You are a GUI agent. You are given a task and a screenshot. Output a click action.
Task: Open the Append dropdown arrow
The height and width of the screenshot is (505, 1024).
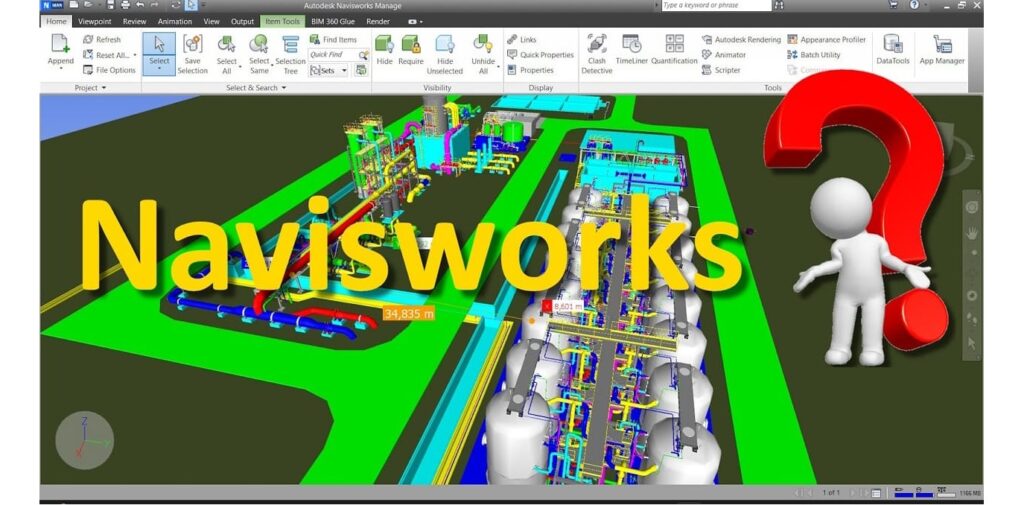[60, 69]
